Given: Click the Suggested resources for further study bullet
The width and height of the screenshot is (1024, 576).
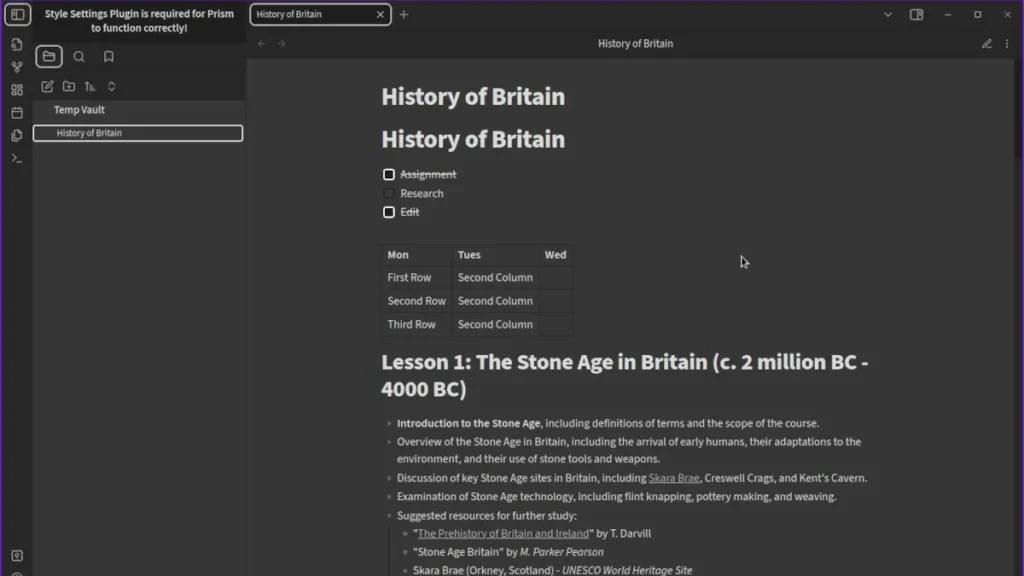Looking at the screenshot, I should [487, 516].
